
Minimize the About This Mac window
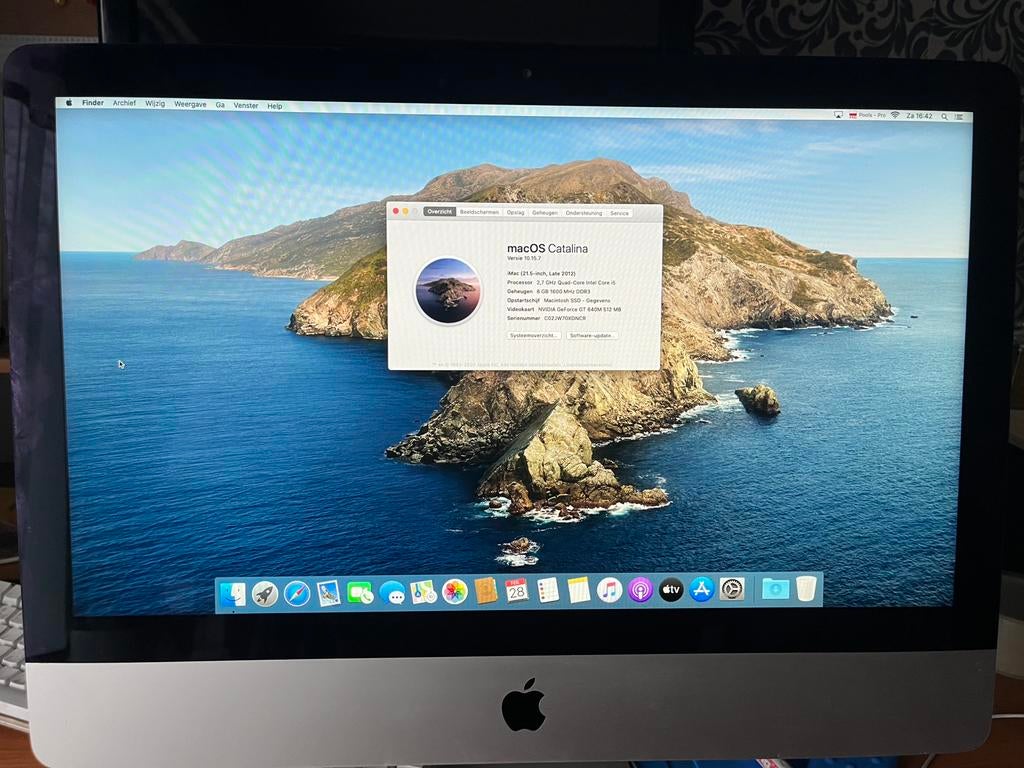click(x=406, y=211)
